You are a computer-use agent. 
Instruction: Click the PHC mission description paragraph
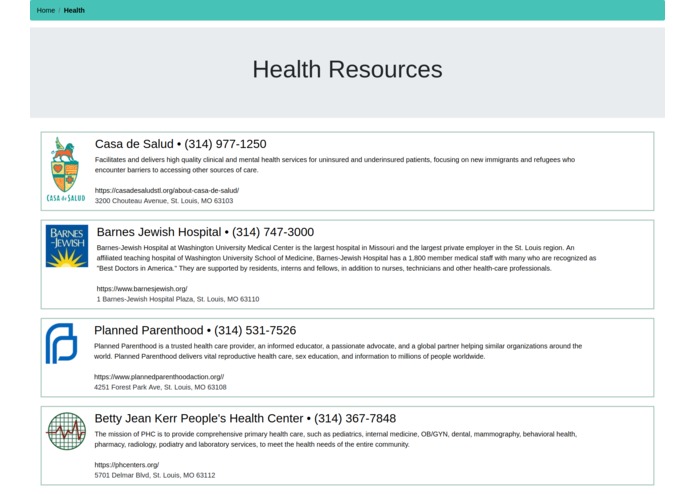point(336,440)
